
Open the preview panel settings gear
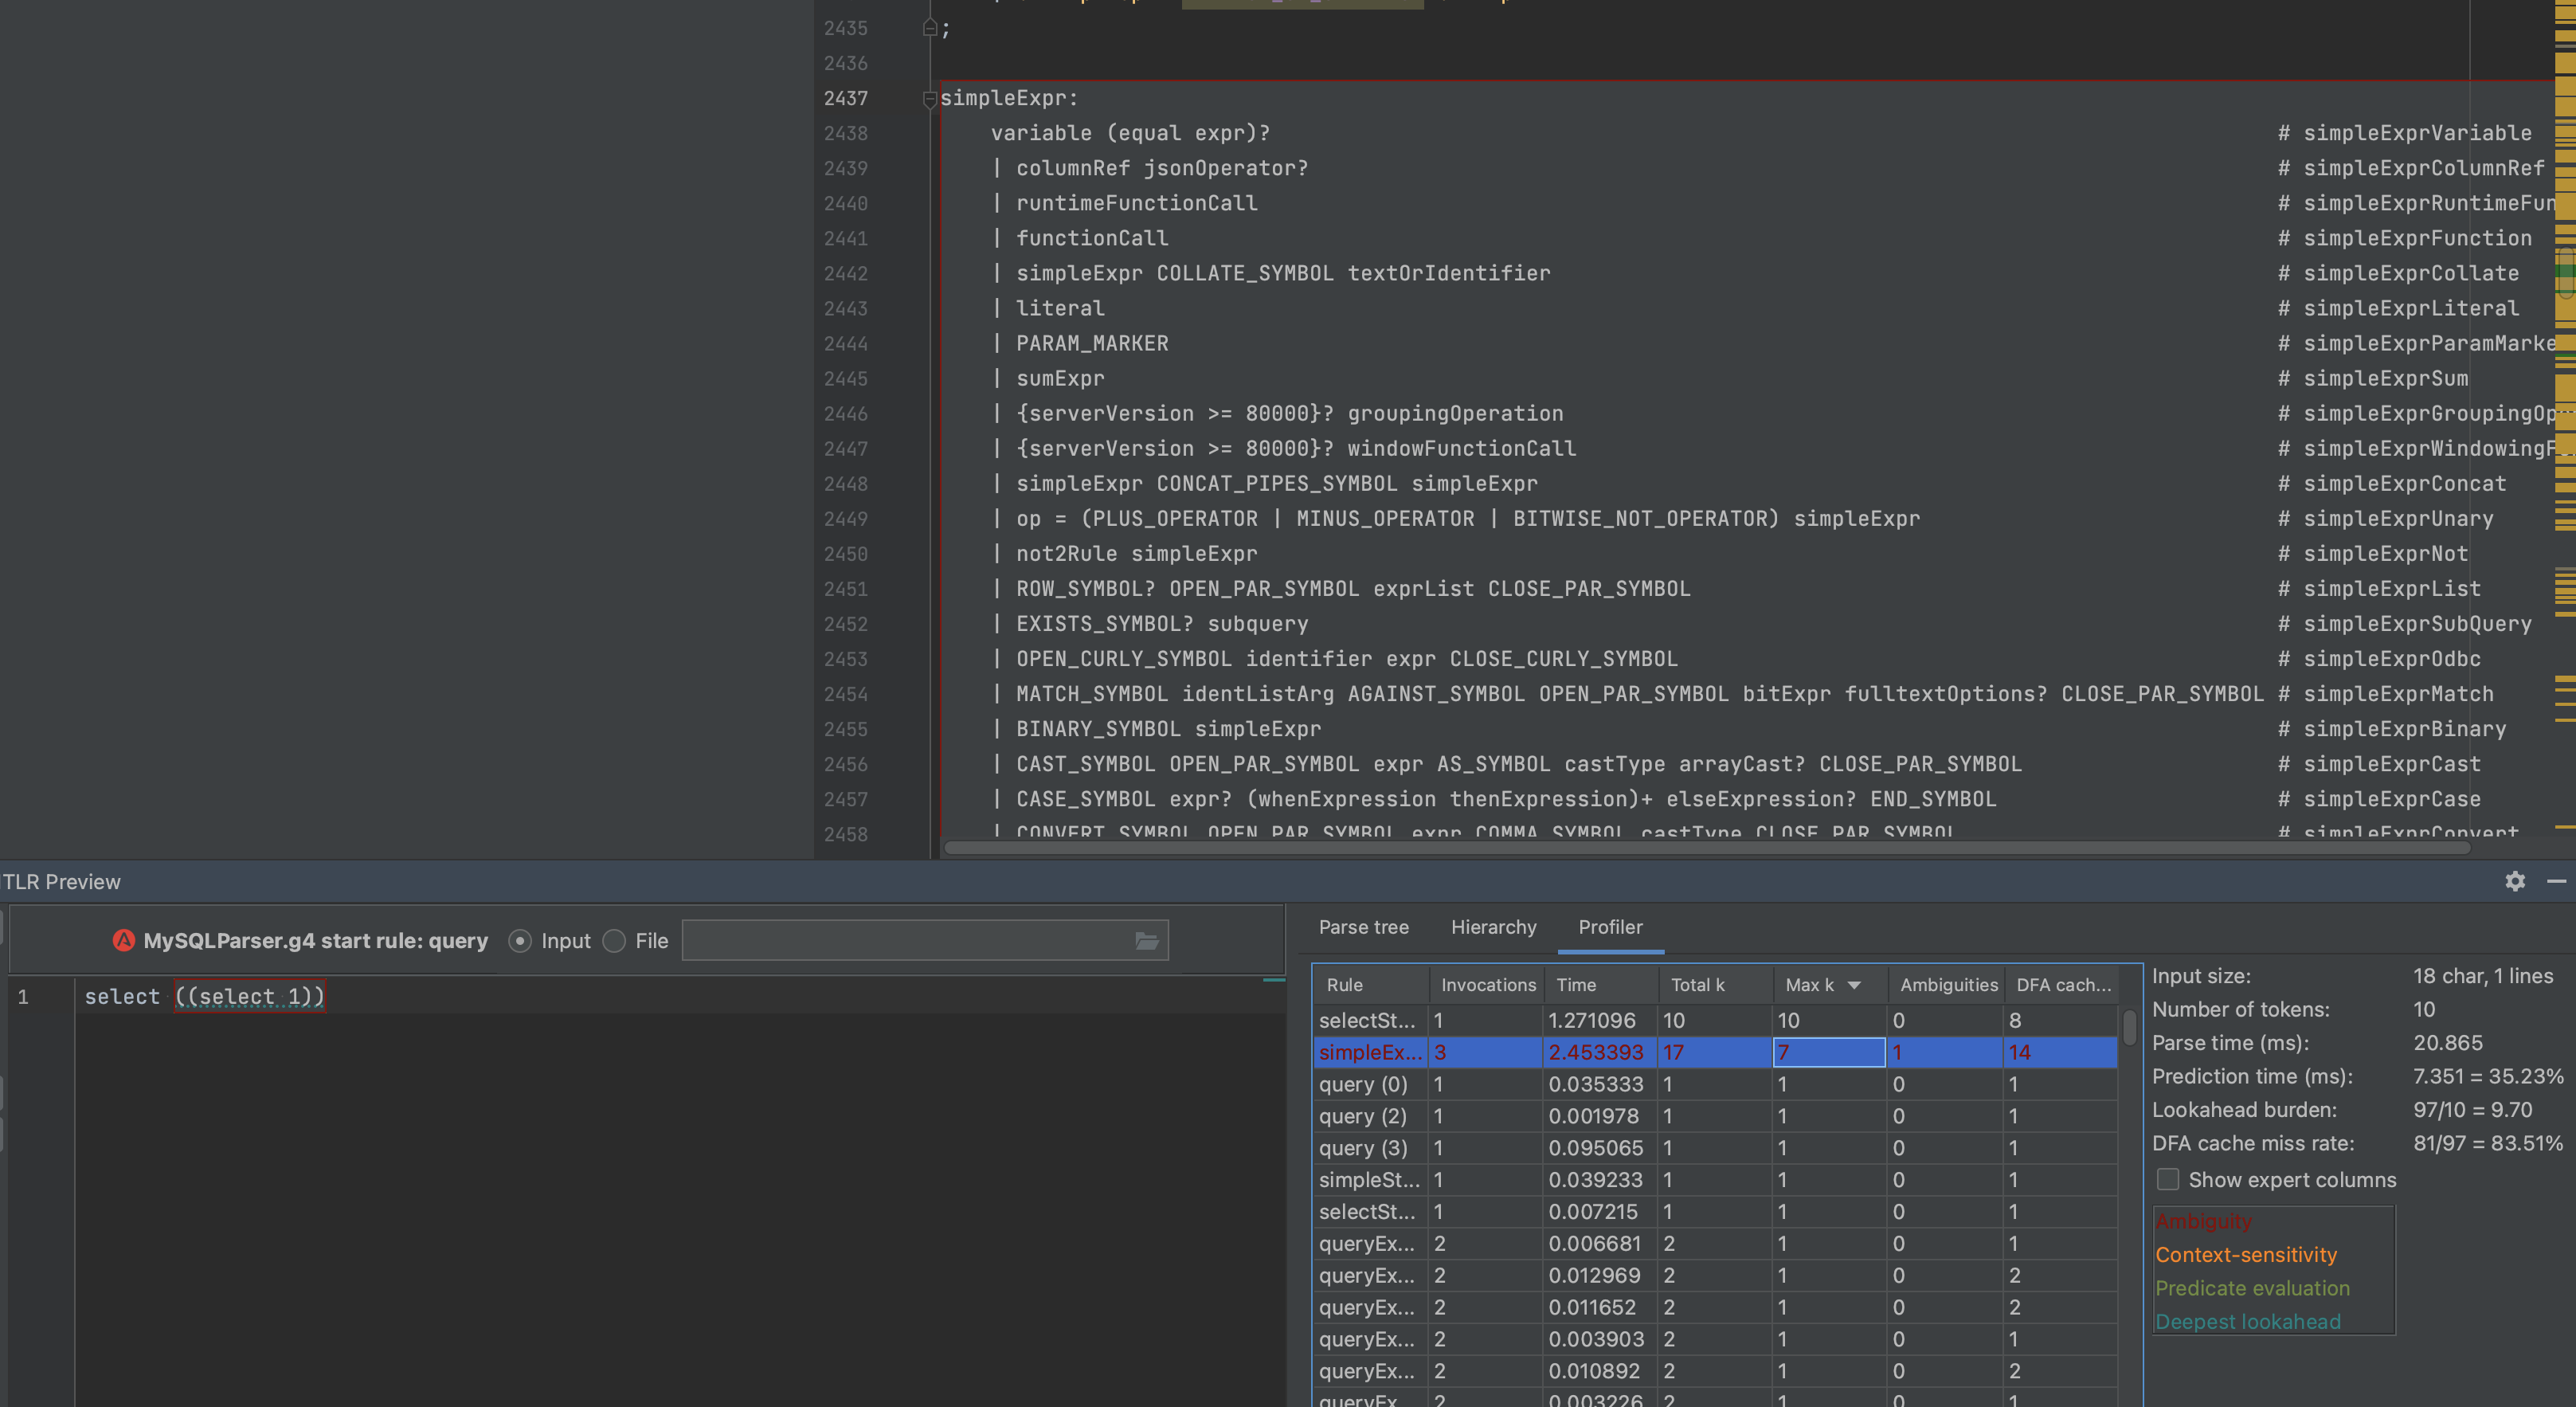[2515, 881]
